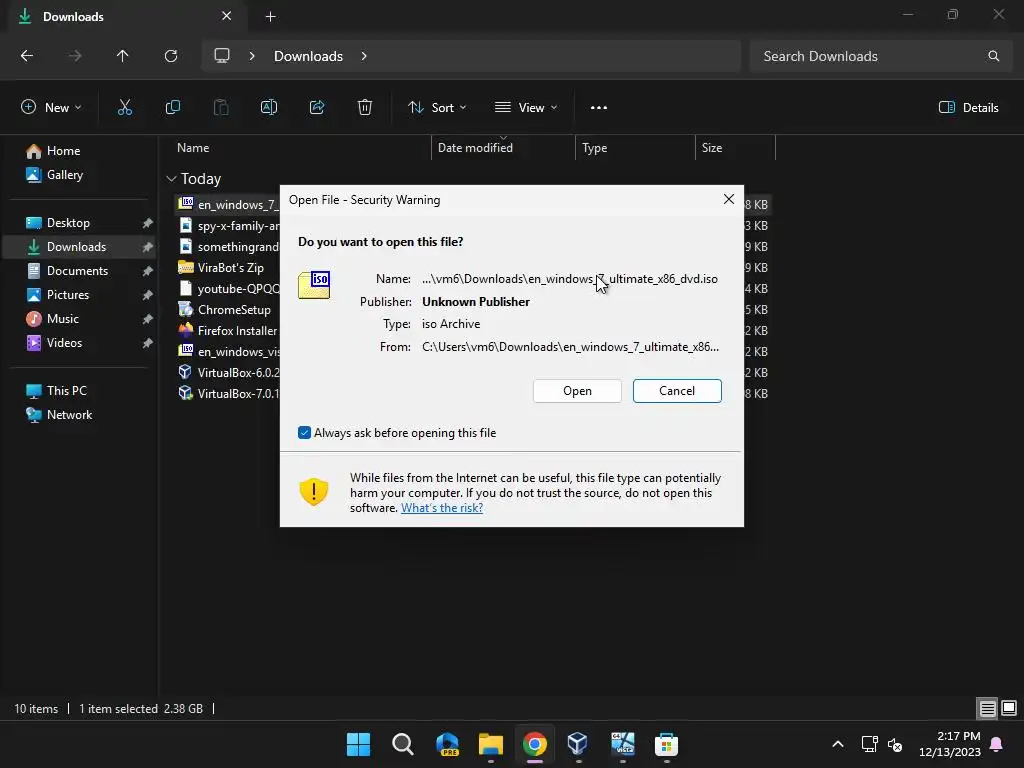Close the Downloads tab
Screen dimensions: 1024x768
226,16
